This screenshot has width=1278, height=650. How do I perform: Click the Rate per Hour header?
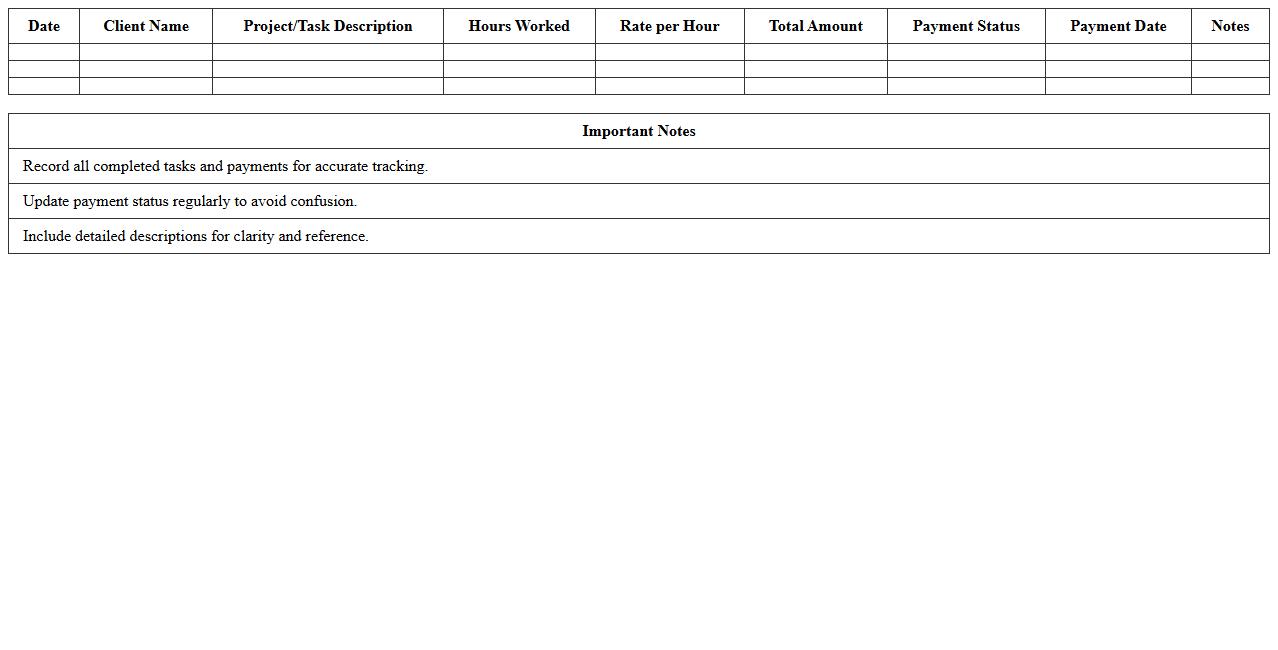tap(669, 26)
